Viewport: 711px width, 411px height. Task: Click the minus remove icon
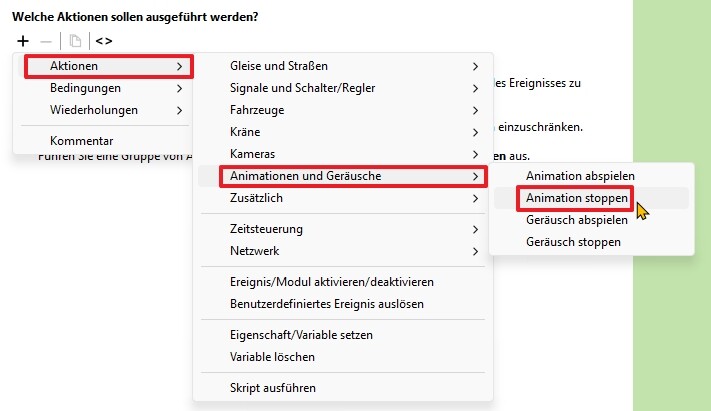(45, 41)
